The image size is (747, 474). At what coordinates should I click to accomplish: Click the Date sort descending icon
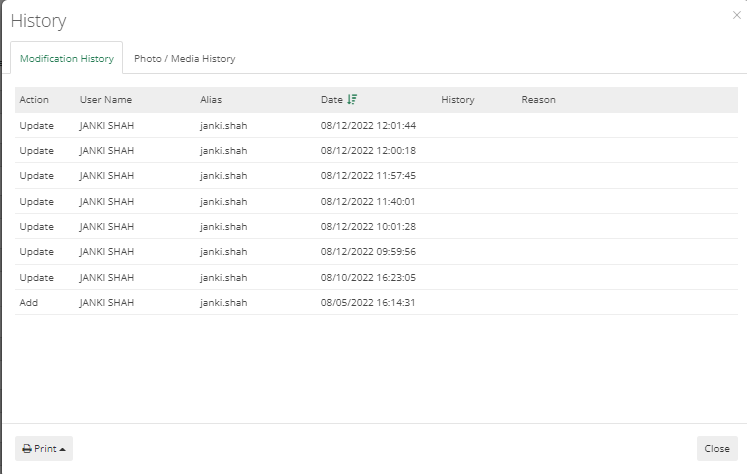pyautogui.click(x=352, y=100)
